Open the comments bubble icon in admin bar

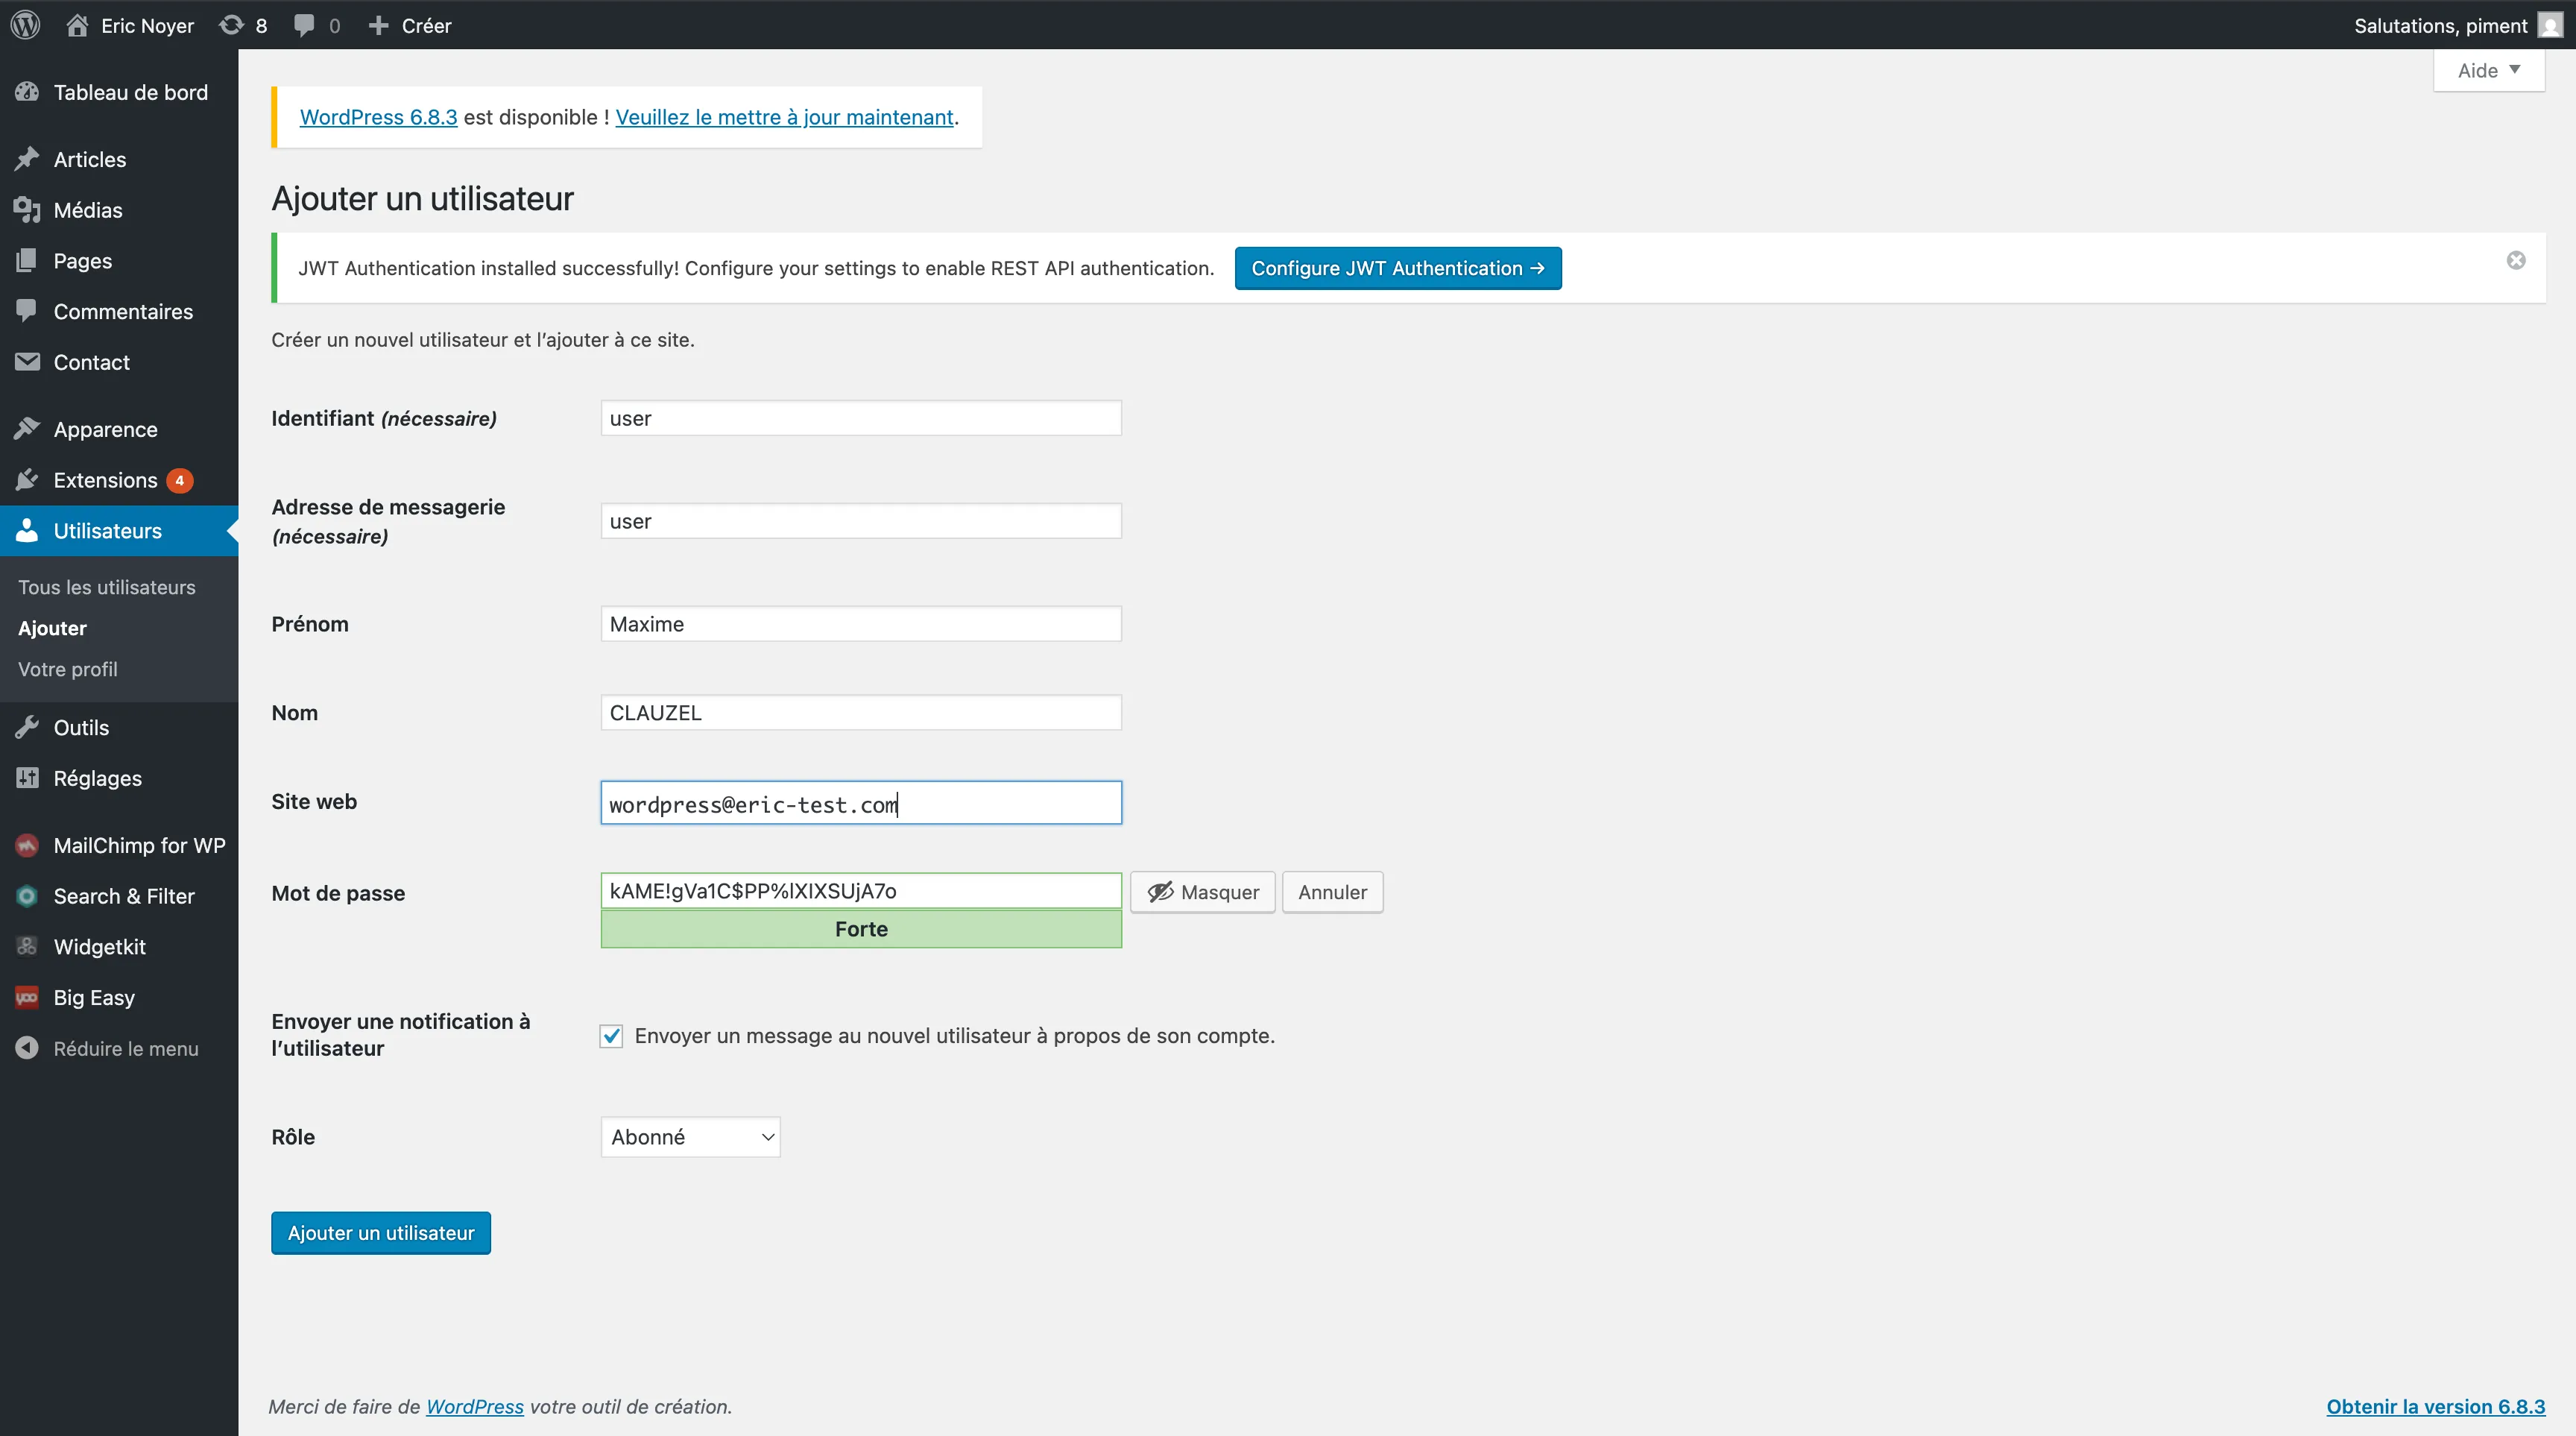pyautogui.click(x=305, y=25)
